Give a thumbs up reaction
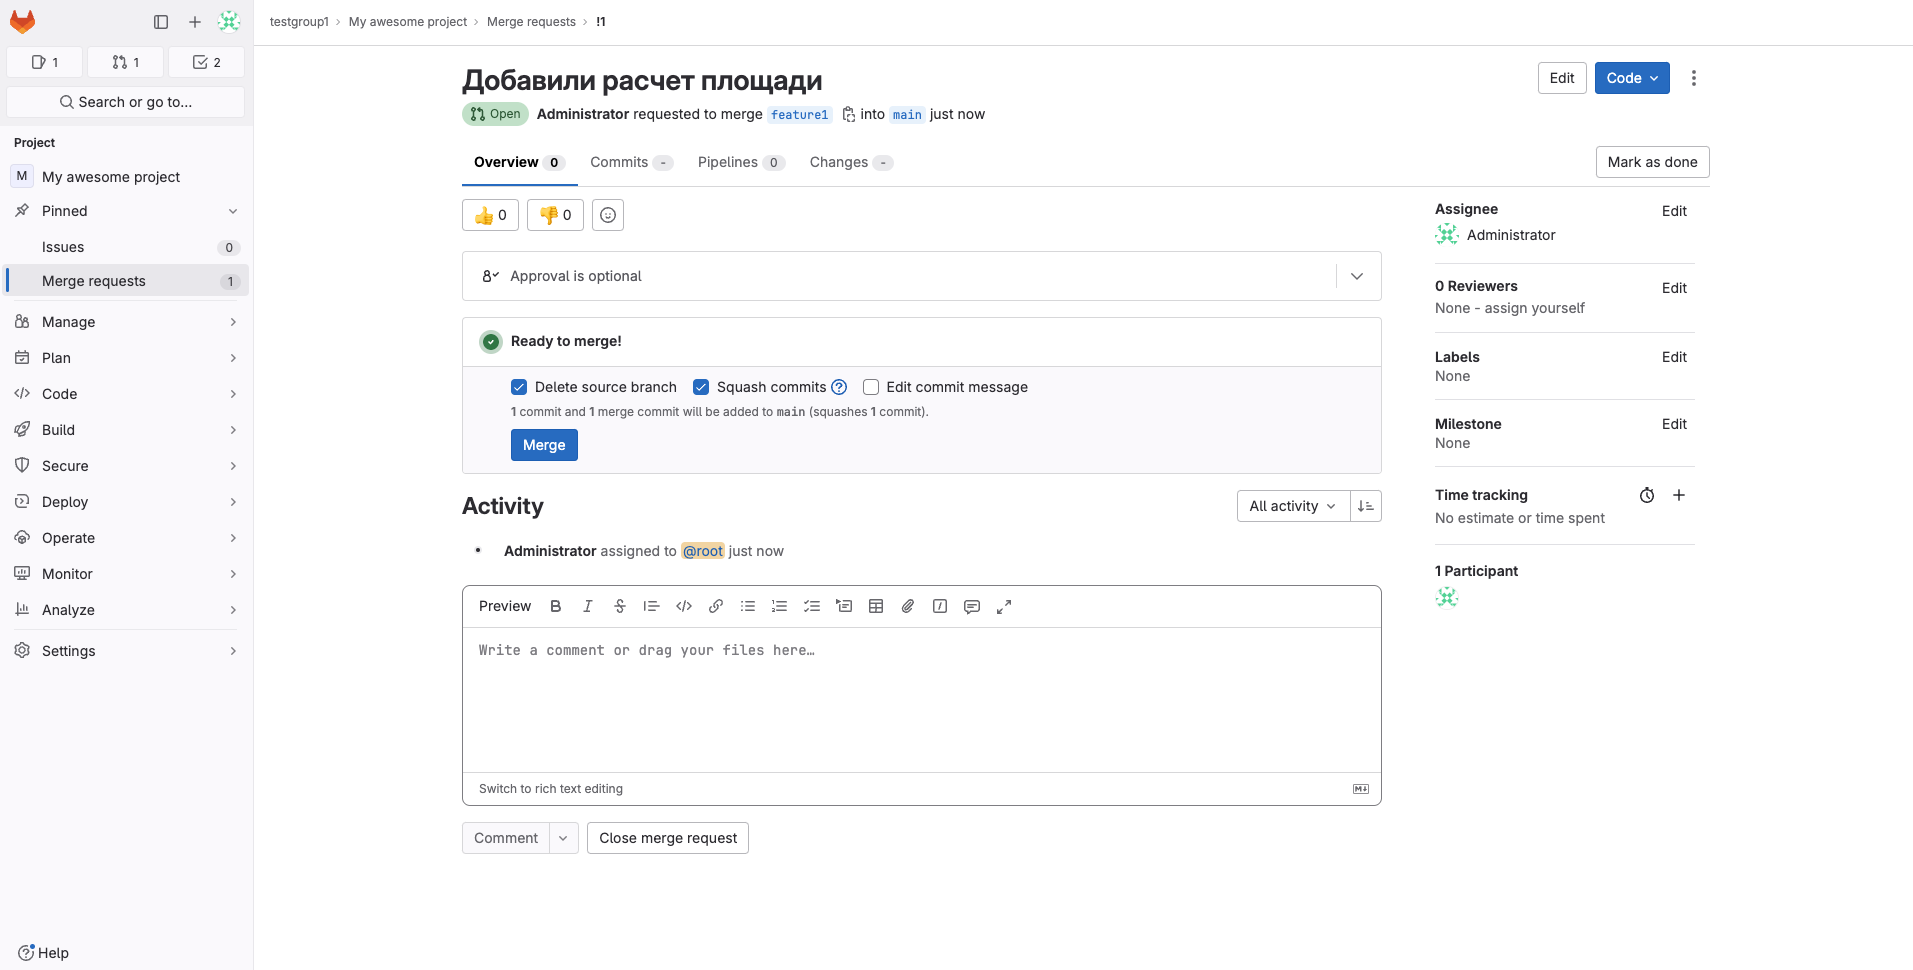 [x=489, y=215]
